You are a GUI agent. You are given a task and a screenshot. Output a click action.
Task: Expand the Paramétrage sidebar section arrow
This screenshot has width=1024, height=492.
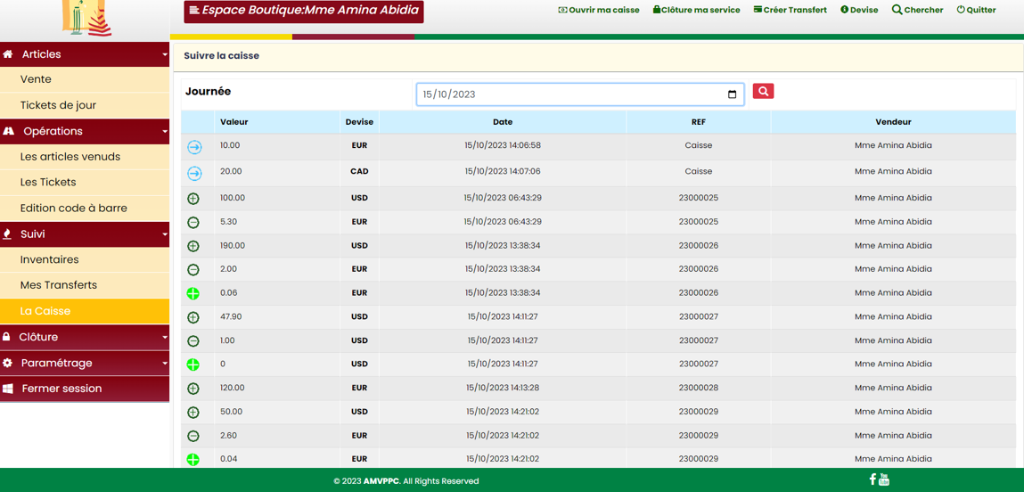(165, 363)
